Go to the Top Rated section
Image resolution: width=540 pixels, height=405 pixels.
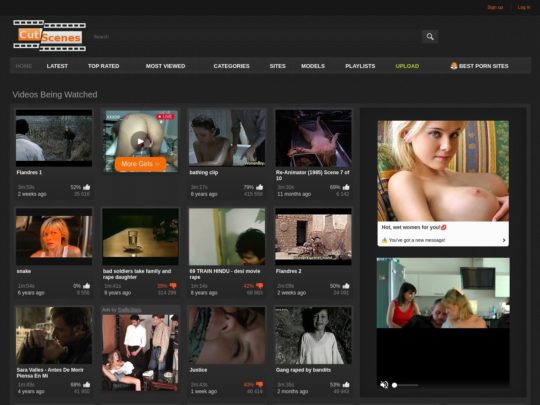(x=103, y=66)
